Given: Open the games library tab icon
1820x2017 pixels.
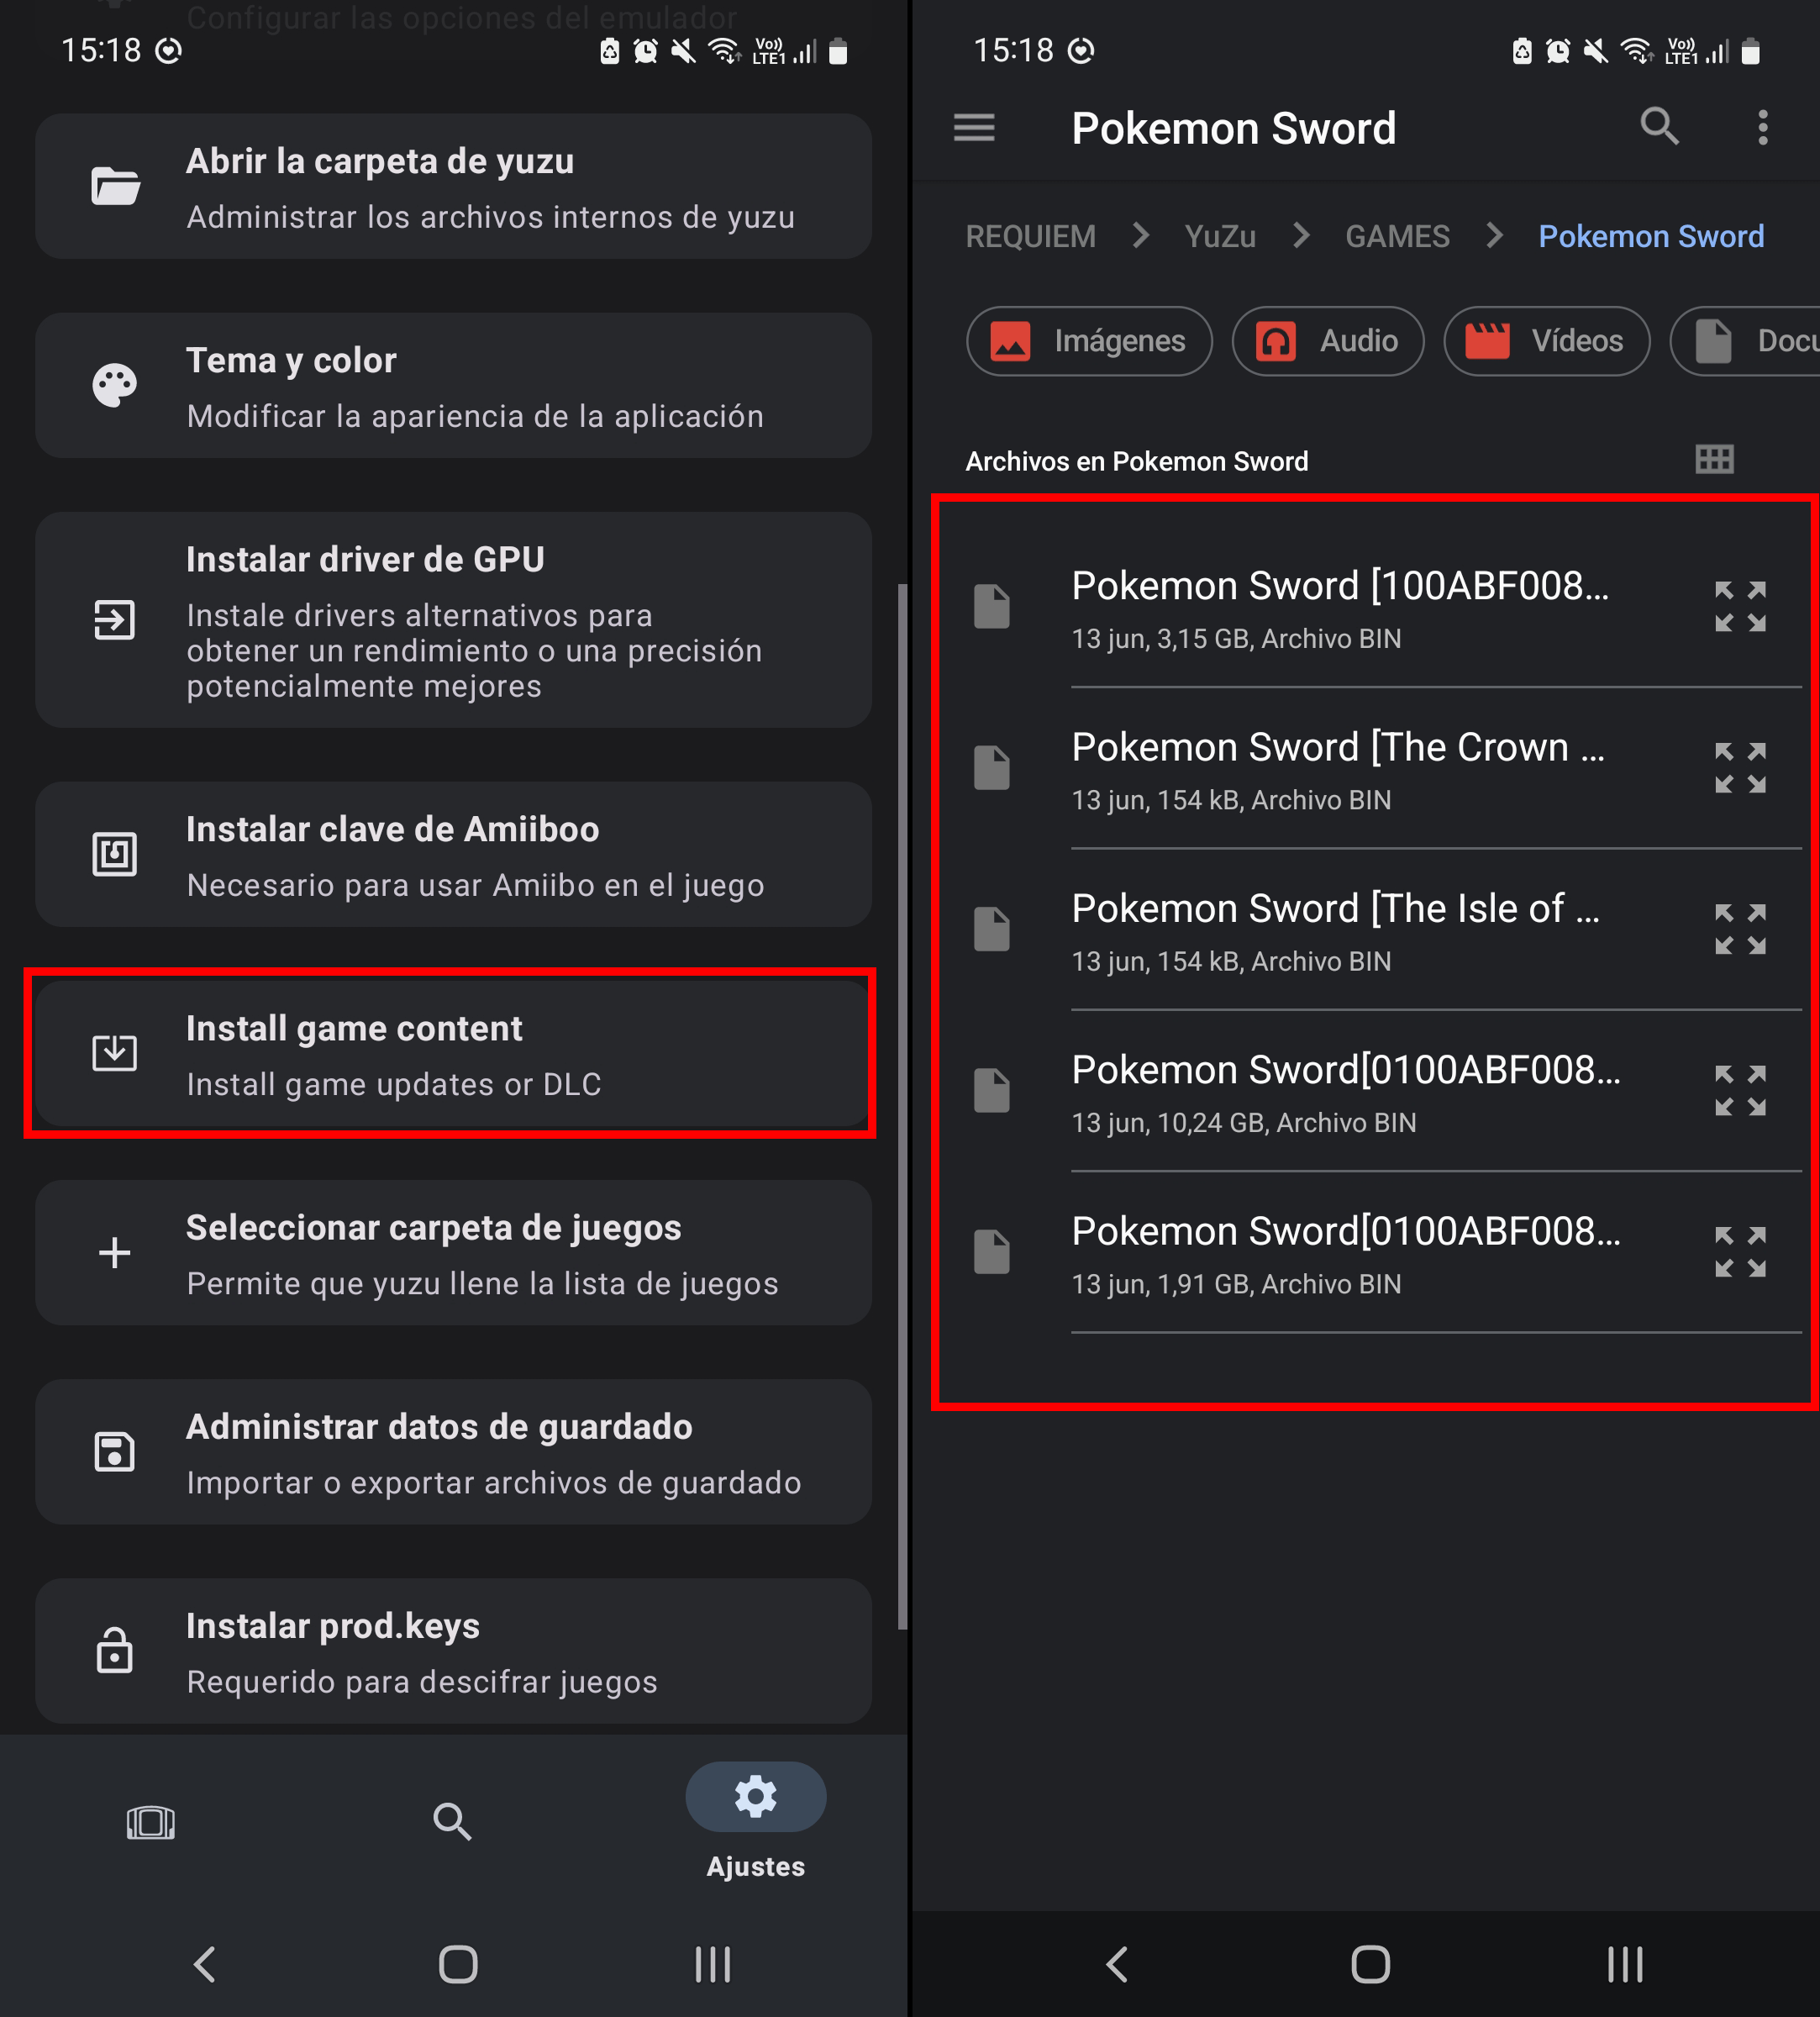Looking at the screenshot, I should coord(151,1822).
